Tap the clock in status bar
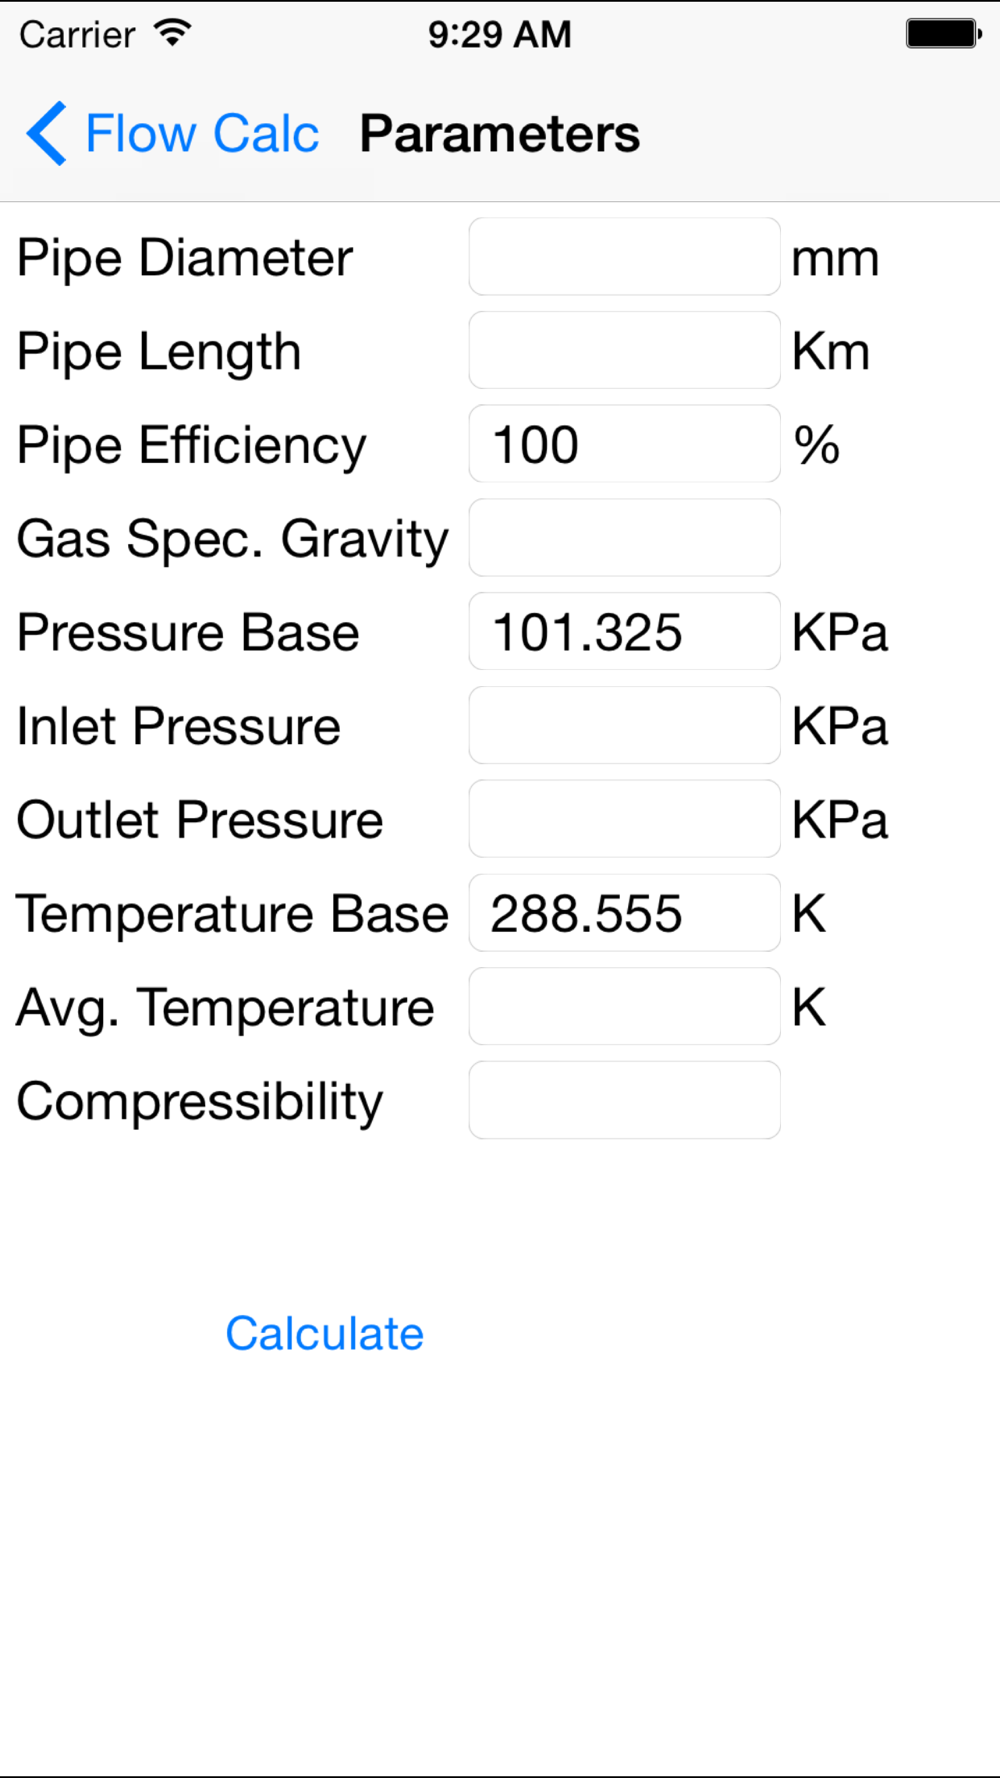This screenshot has width=1000, height=1778. point(500,34)
